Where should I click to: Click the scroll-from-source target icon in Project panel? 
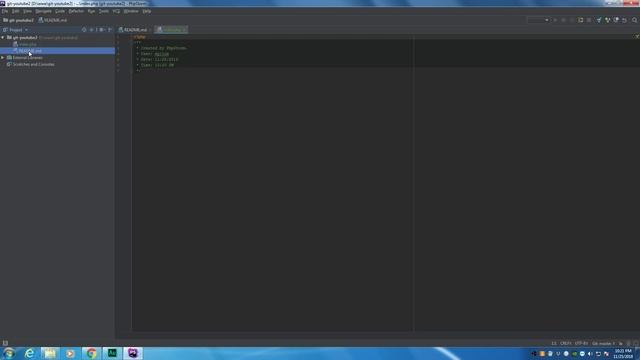pos(84,30)
